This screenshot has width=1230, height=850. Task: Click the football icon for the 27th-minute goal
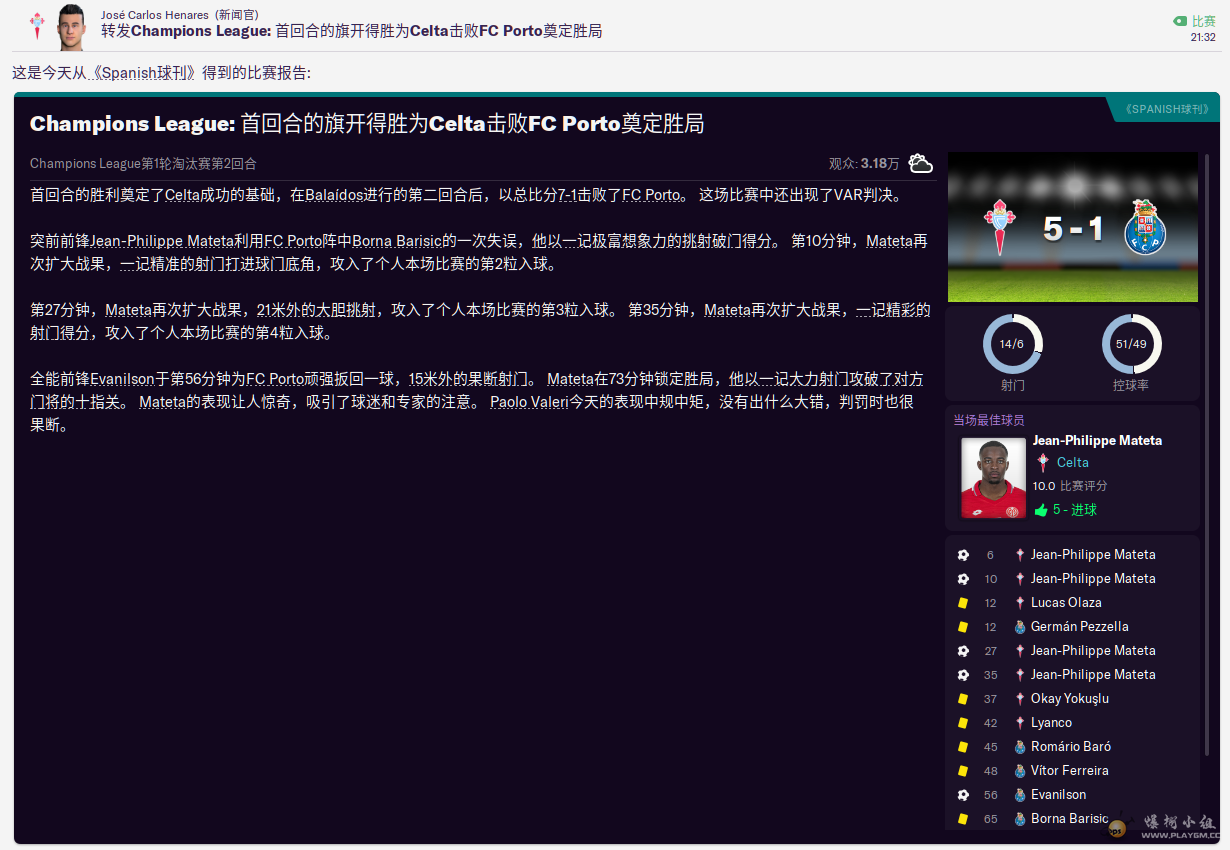963,651
